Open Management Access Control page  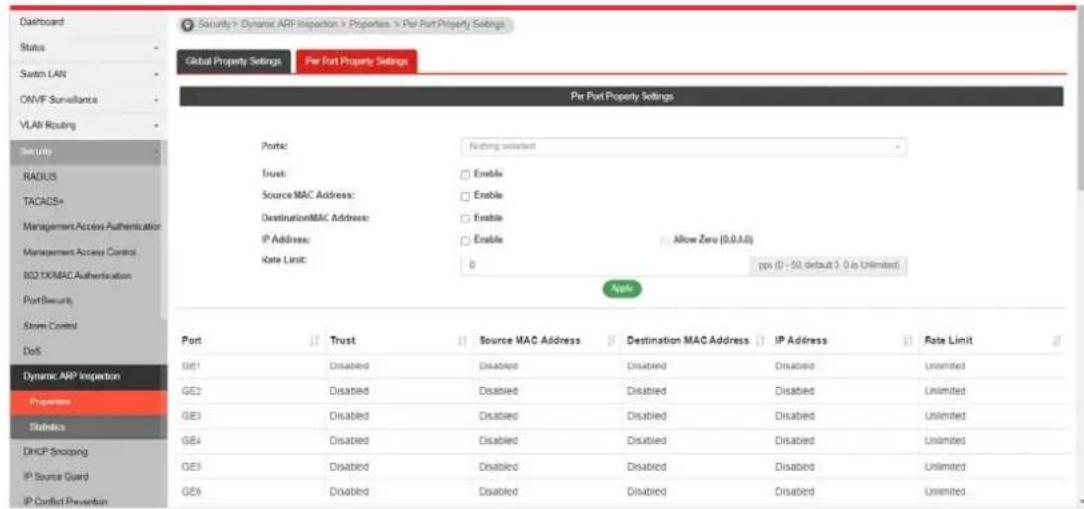[80, 252]
